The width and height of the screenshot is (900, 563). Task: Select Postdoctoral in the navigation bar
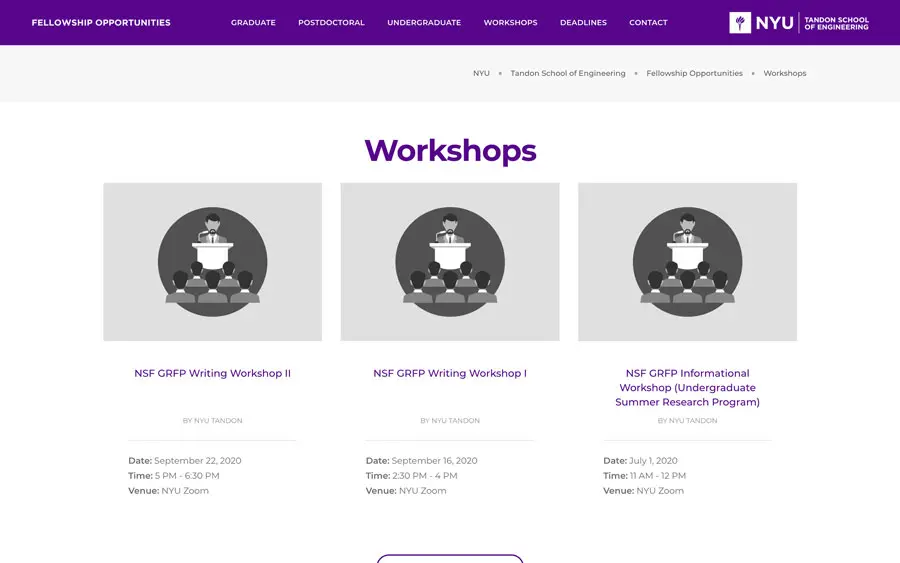(331, 23)
